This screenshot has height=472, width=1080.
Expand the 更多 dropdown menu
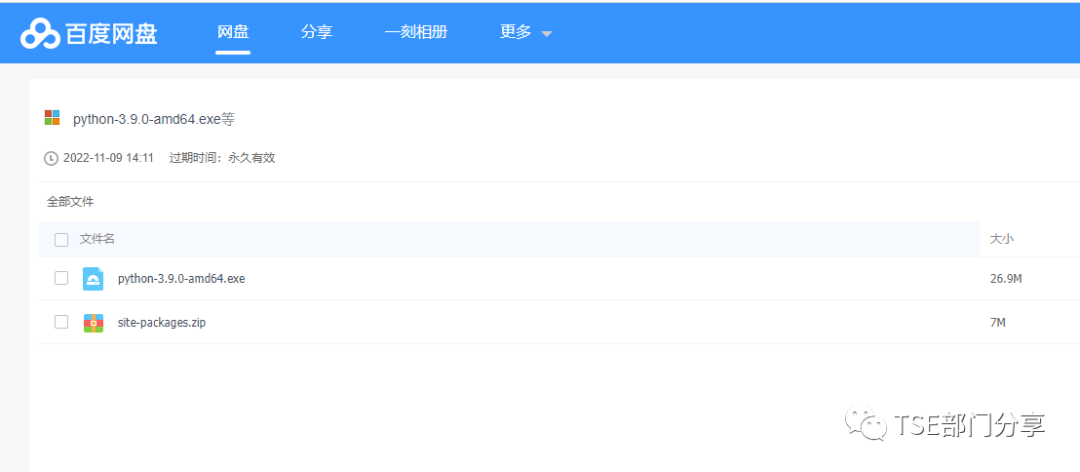(526, 32)
